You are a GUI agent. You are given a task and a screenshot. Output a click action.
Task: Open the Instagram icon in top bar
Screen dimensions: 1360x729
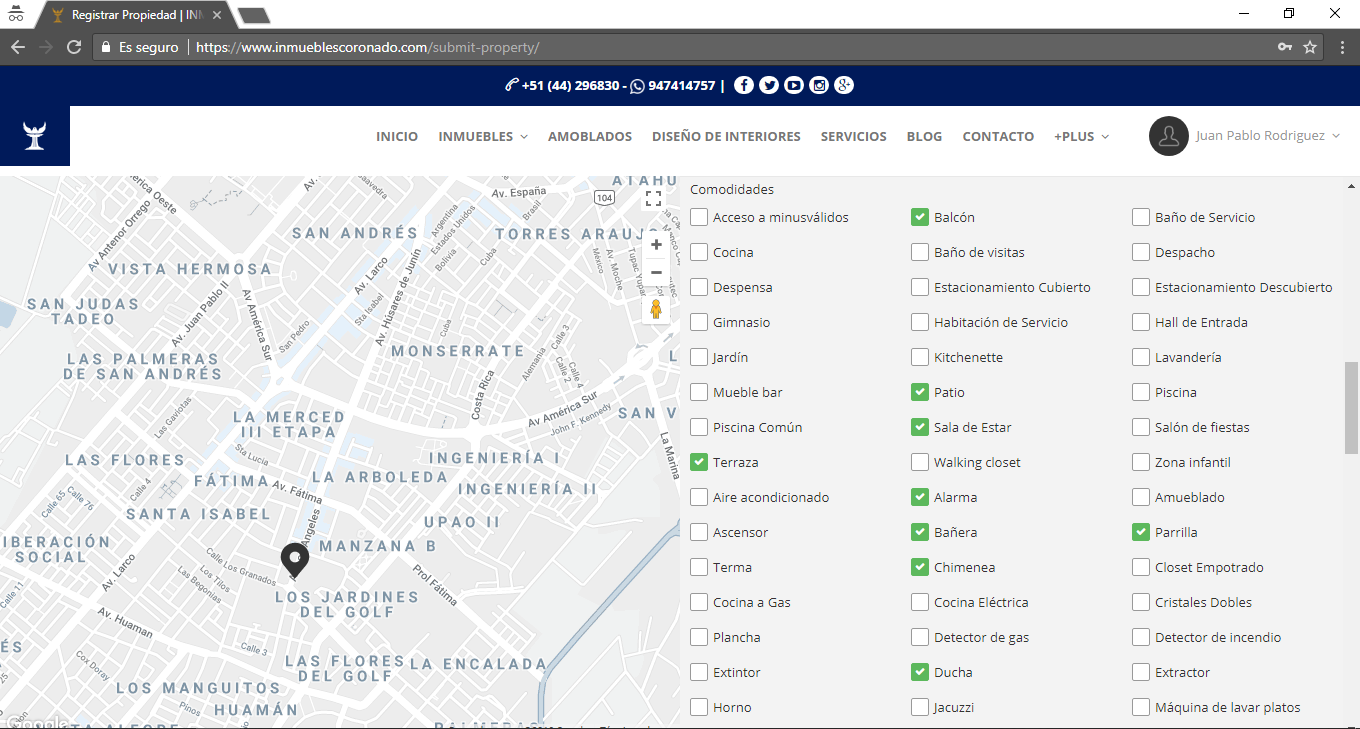coord(819,85)
